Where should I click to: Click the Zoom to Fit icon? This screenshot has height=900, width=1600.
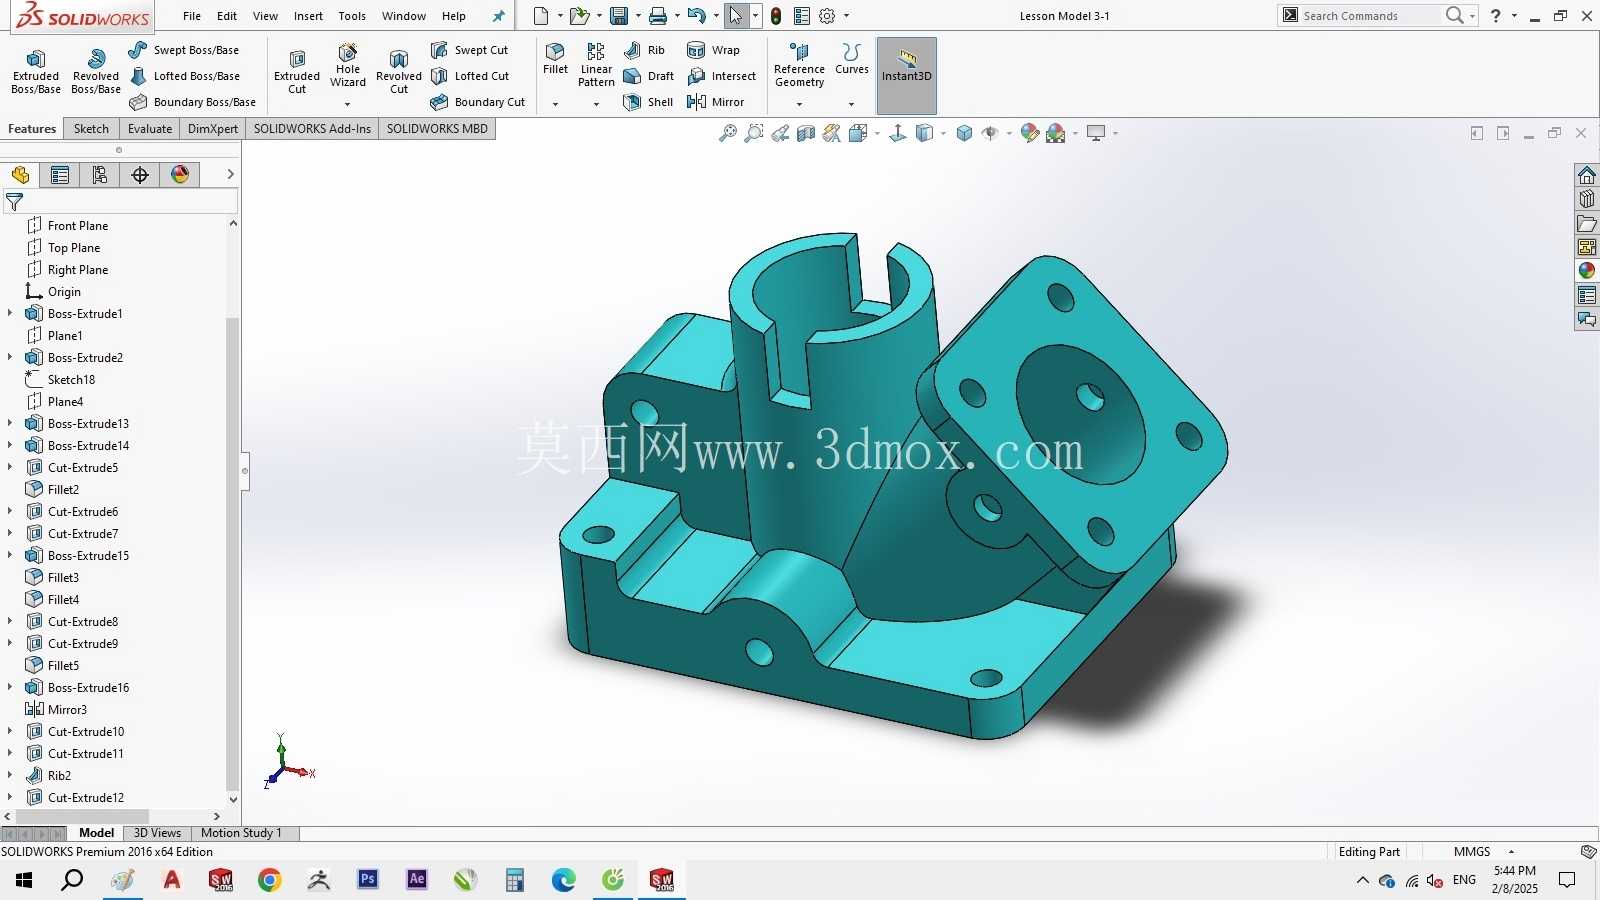(x=728, y=133)
